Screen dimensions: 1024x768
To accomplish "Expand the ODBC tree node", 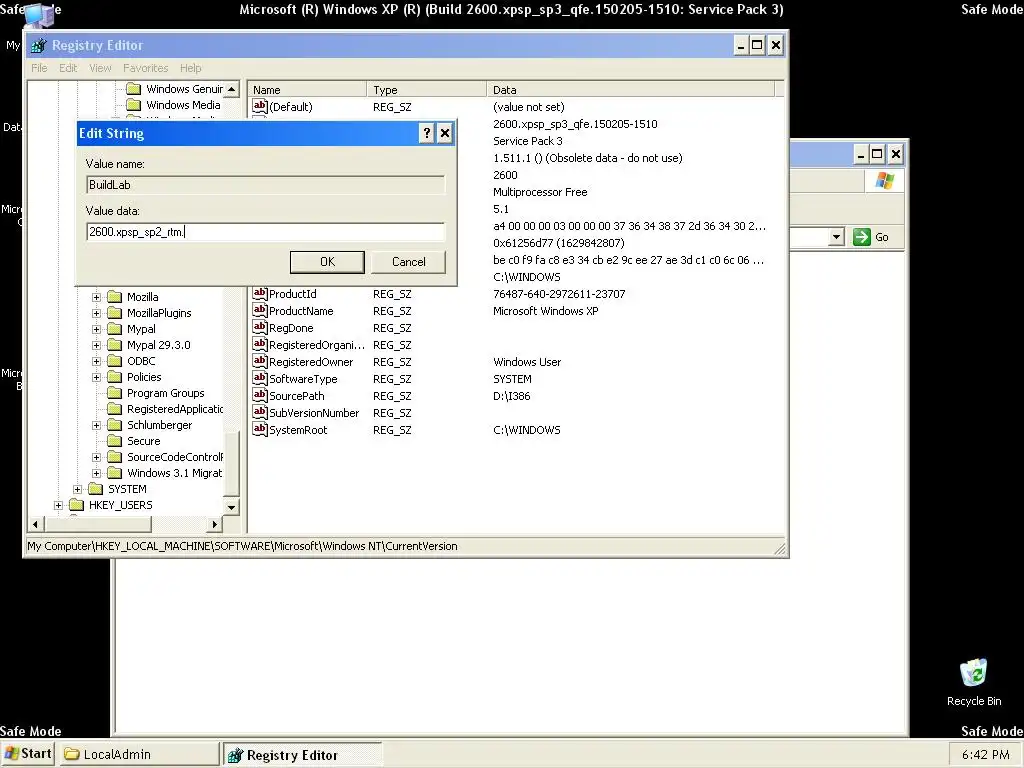I will click(x=97, y=361).
